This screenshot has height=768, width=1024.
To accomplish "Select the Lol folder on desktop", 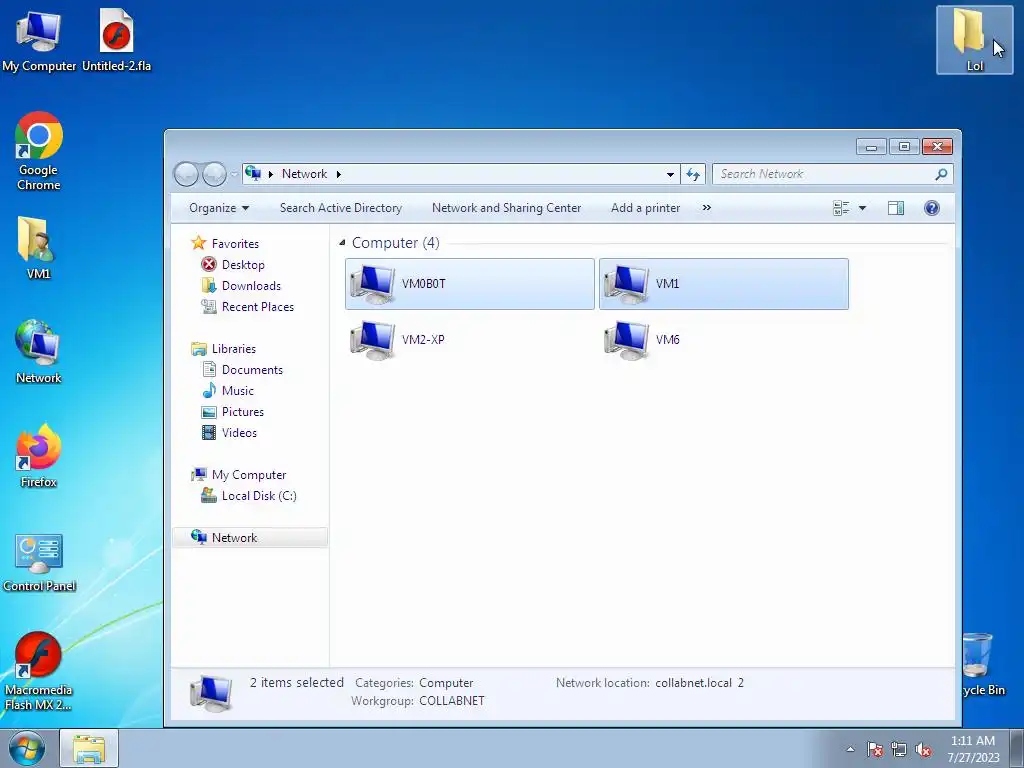I will [974, 40].
